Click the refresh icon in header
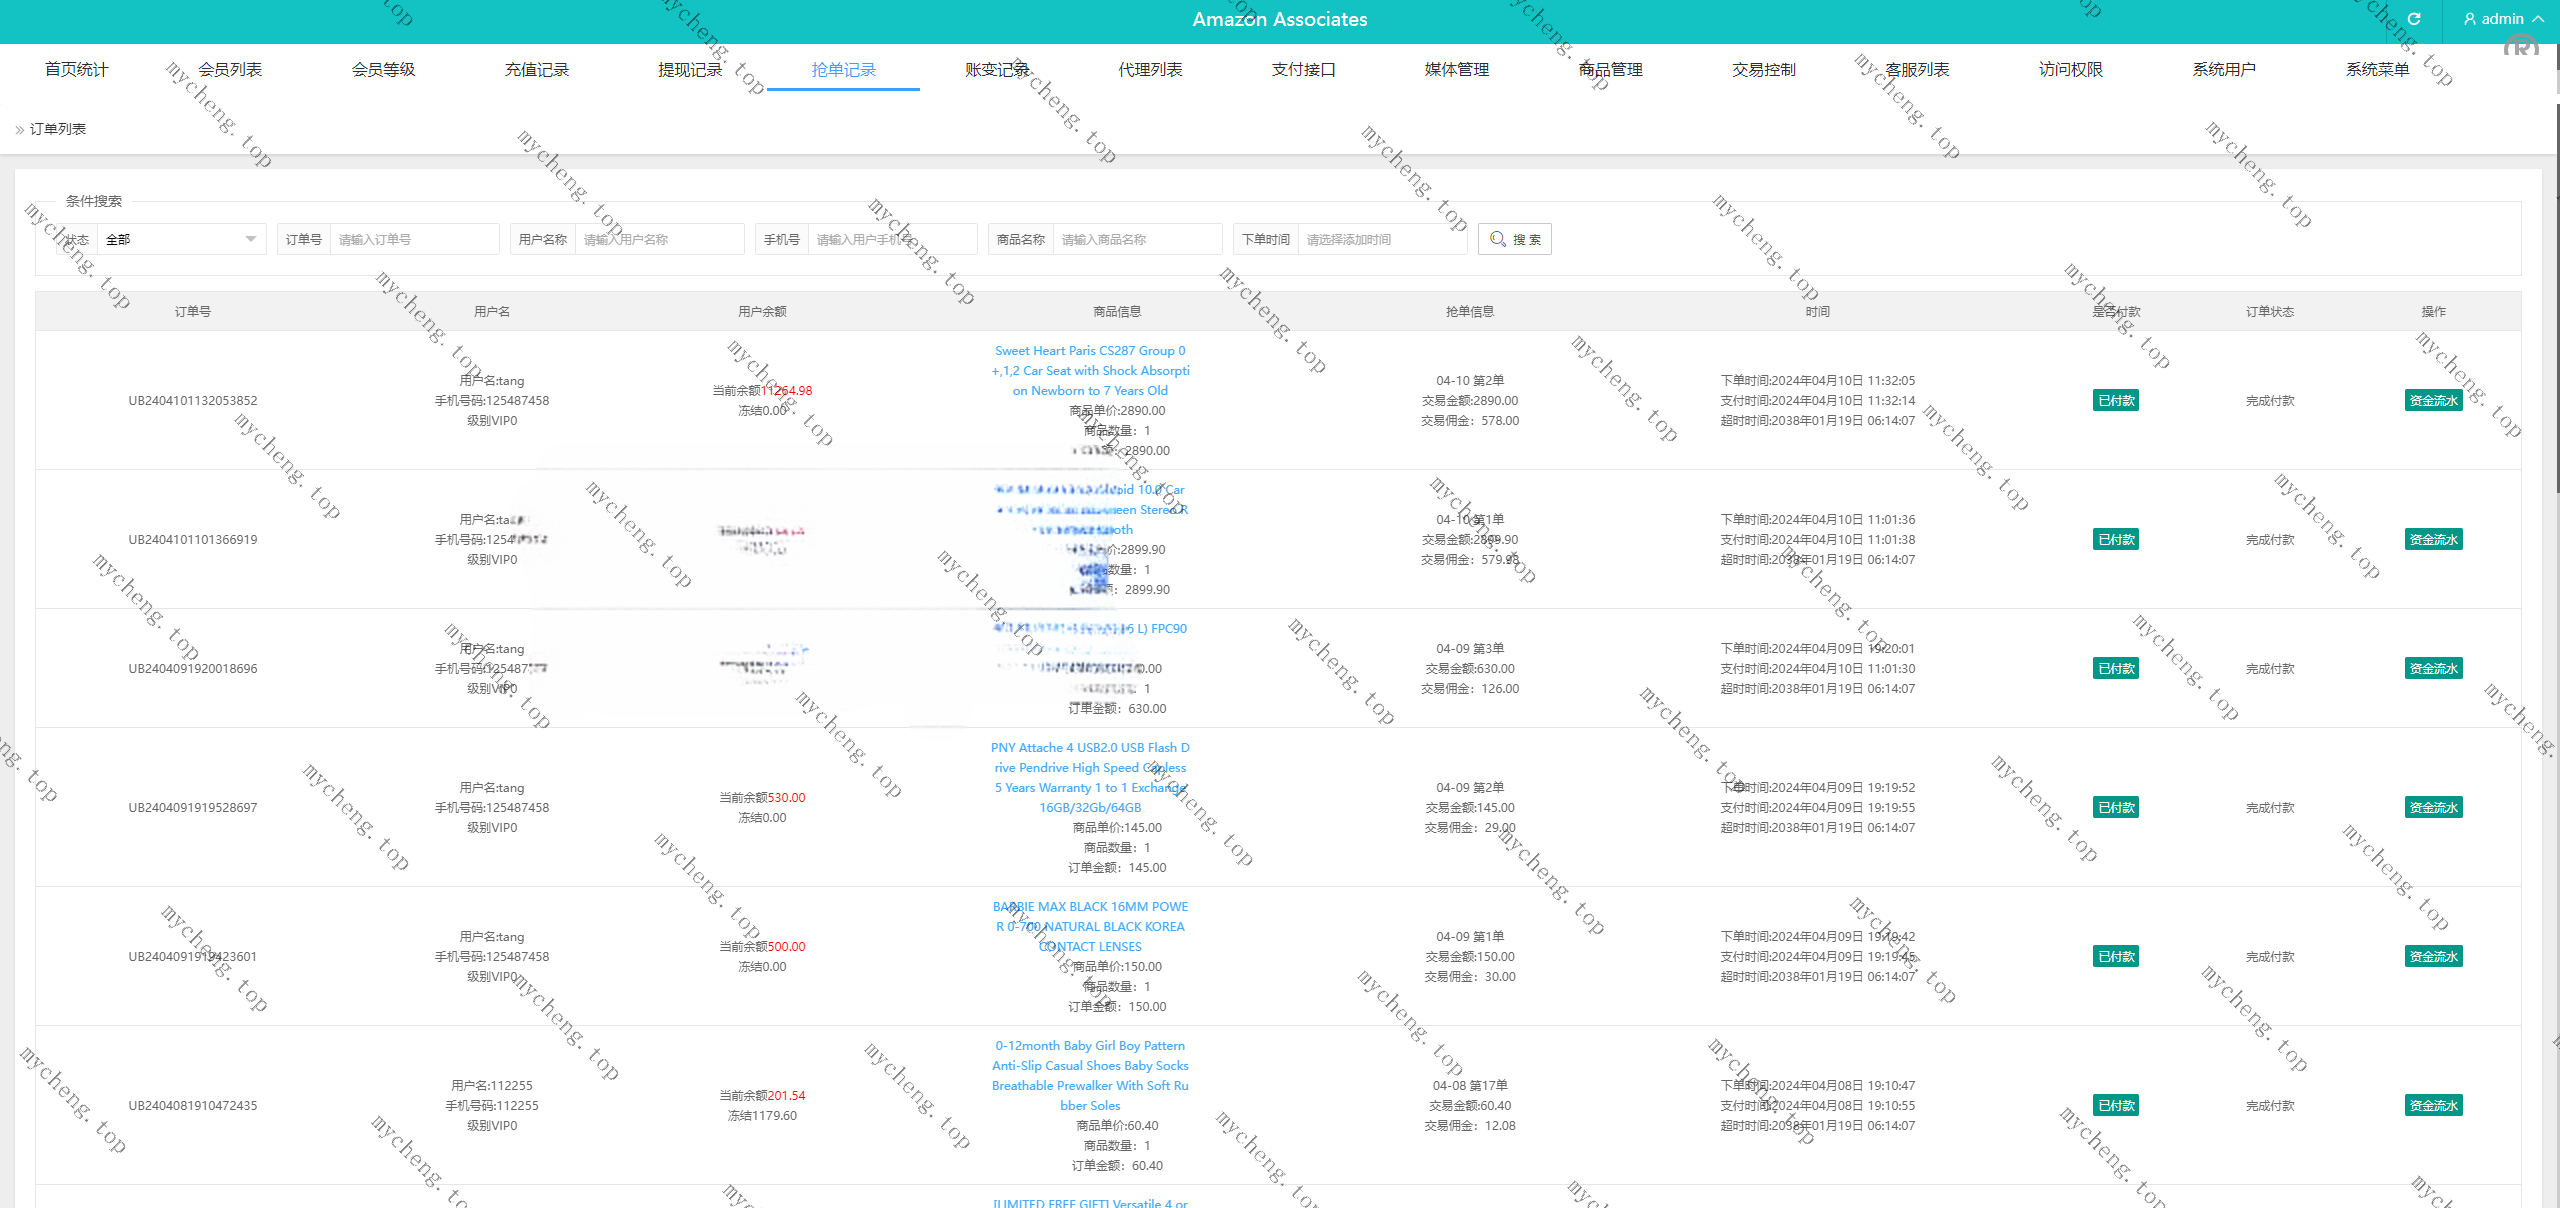2560x1208 pixels. [x=2413, y=19]
